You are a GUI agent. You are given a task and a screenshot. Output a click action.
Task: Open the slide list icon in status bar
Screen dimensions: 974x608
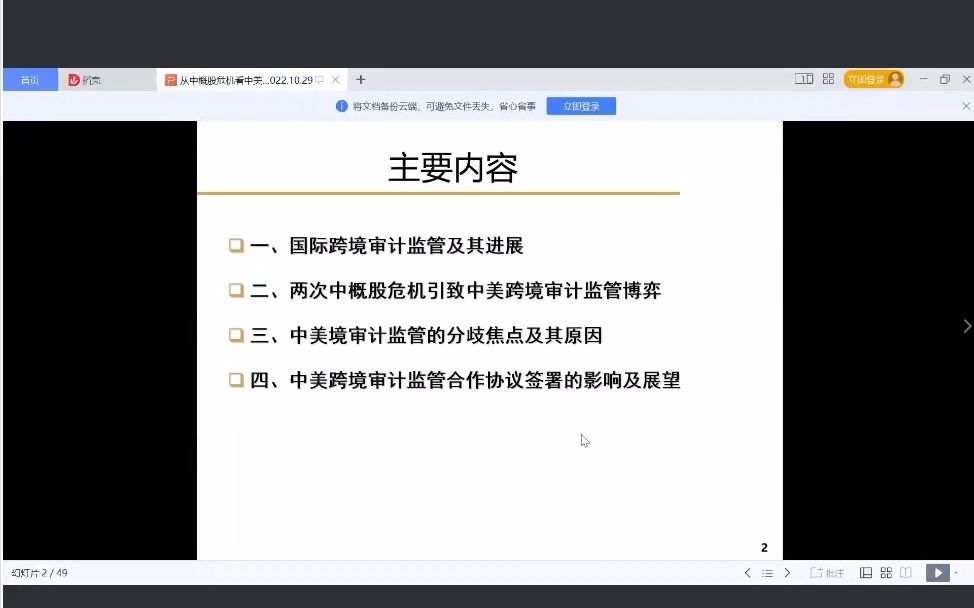click(x=766, y=572)
